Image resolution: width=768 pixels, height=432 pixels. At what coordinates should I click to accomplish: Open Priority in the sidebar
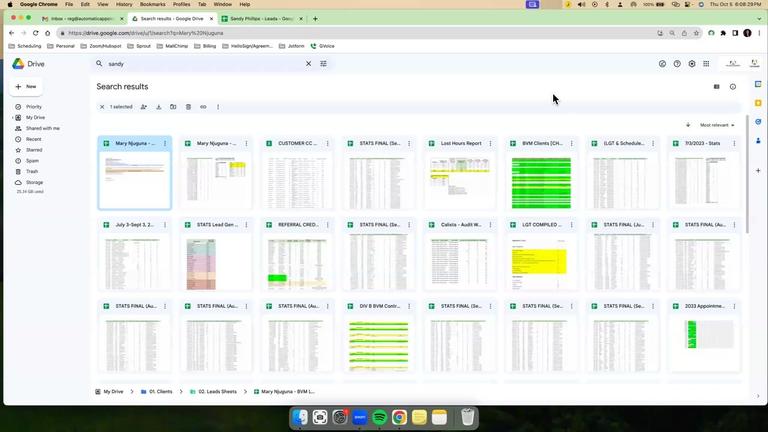click(x=34, y=107)
